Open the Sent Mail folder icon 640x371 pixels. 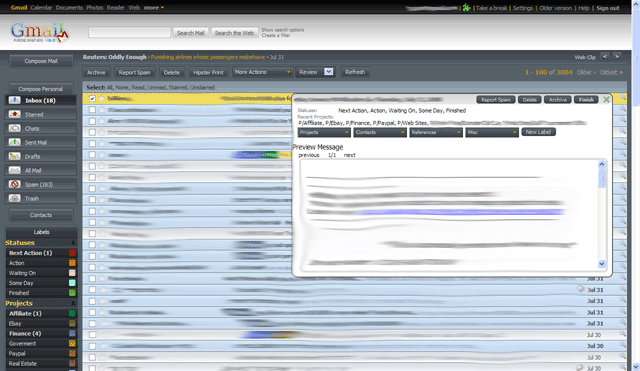click(x=15, y=142)
